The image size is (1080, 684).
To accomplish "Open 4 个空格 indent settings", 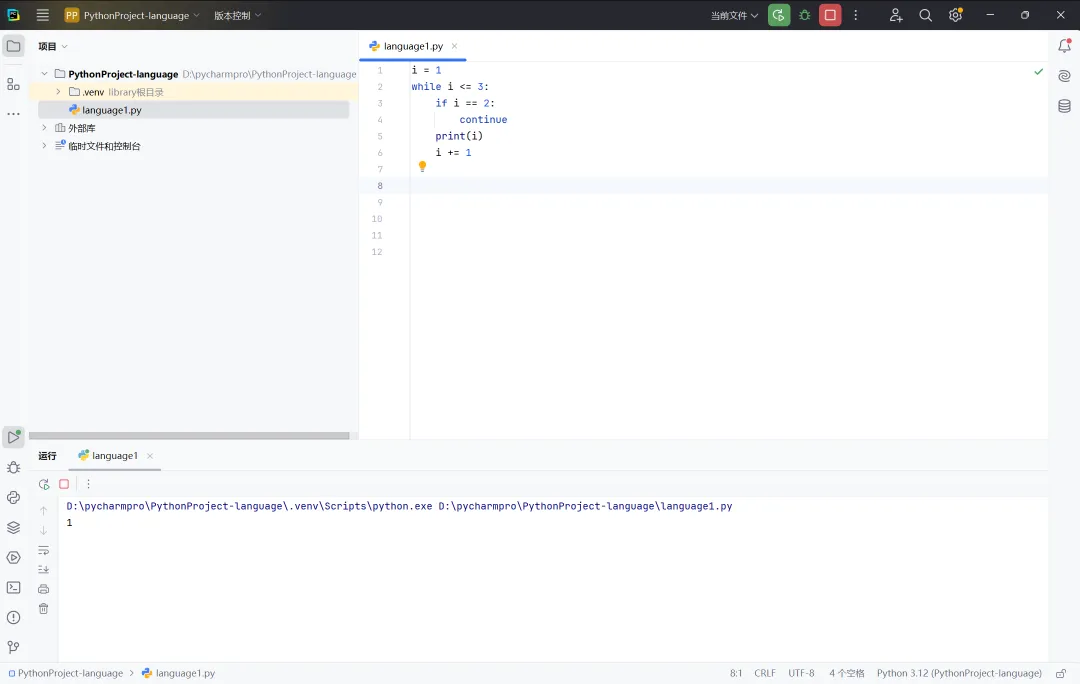I will pos(847,673).
